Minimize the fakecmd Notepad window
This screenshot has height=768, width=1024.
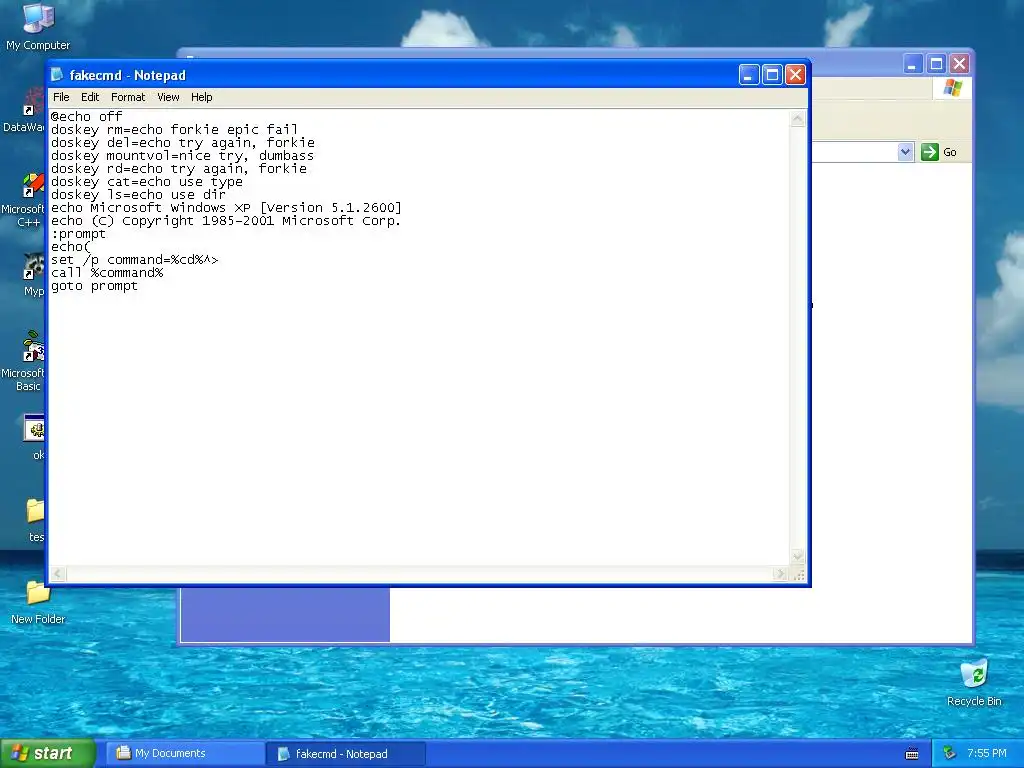coord(748,75)
